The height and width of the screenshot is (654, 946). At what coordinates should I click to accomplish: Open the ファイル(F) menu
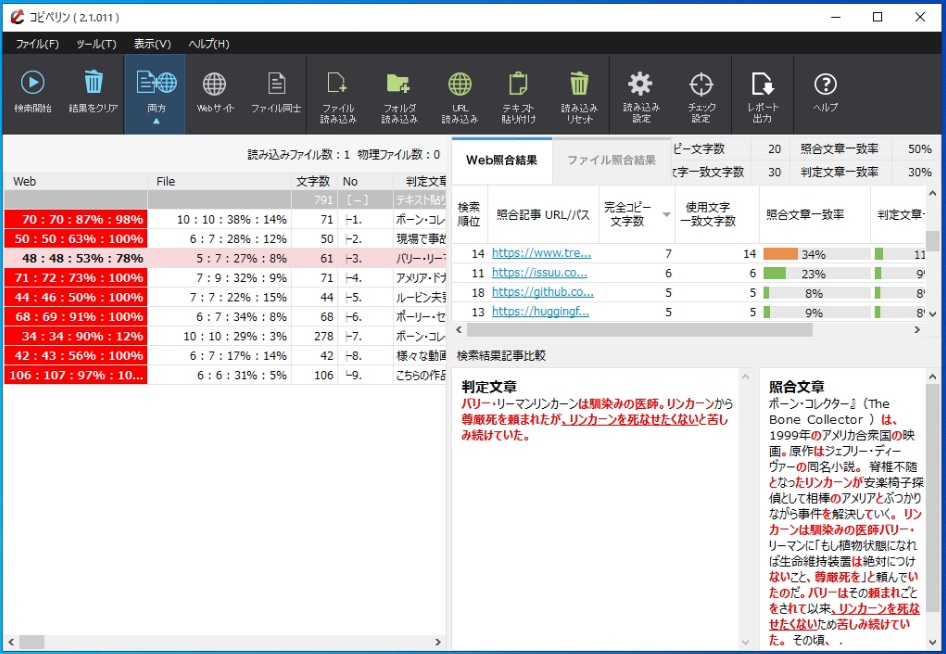pyautogui.click(x=37, y=43)
